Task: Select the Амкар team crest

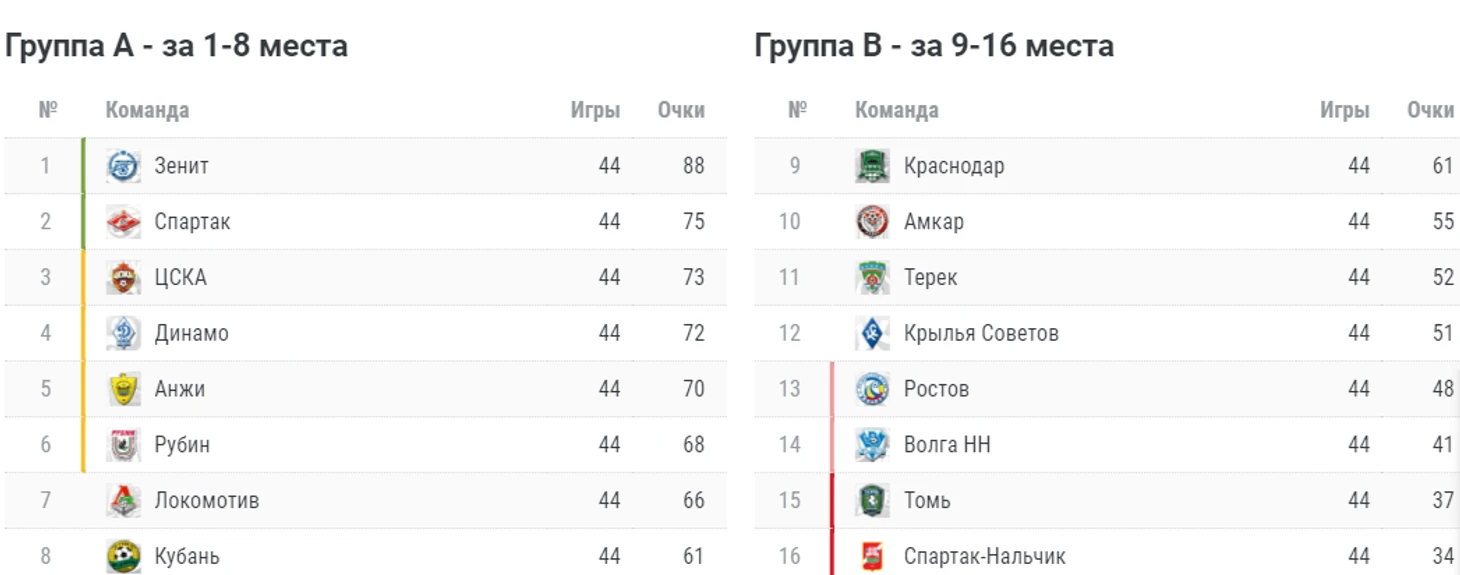Action: click(x=872, y=222)
